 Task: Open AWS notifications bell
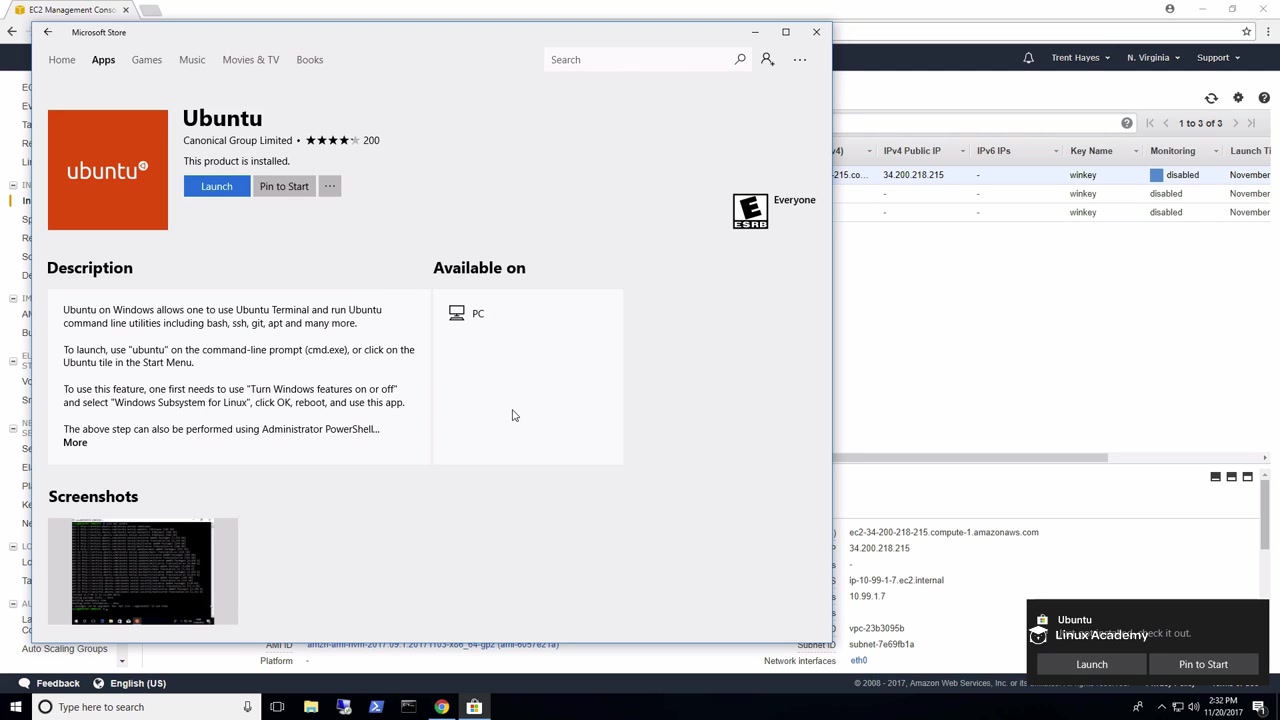[x=1028, y=58]
